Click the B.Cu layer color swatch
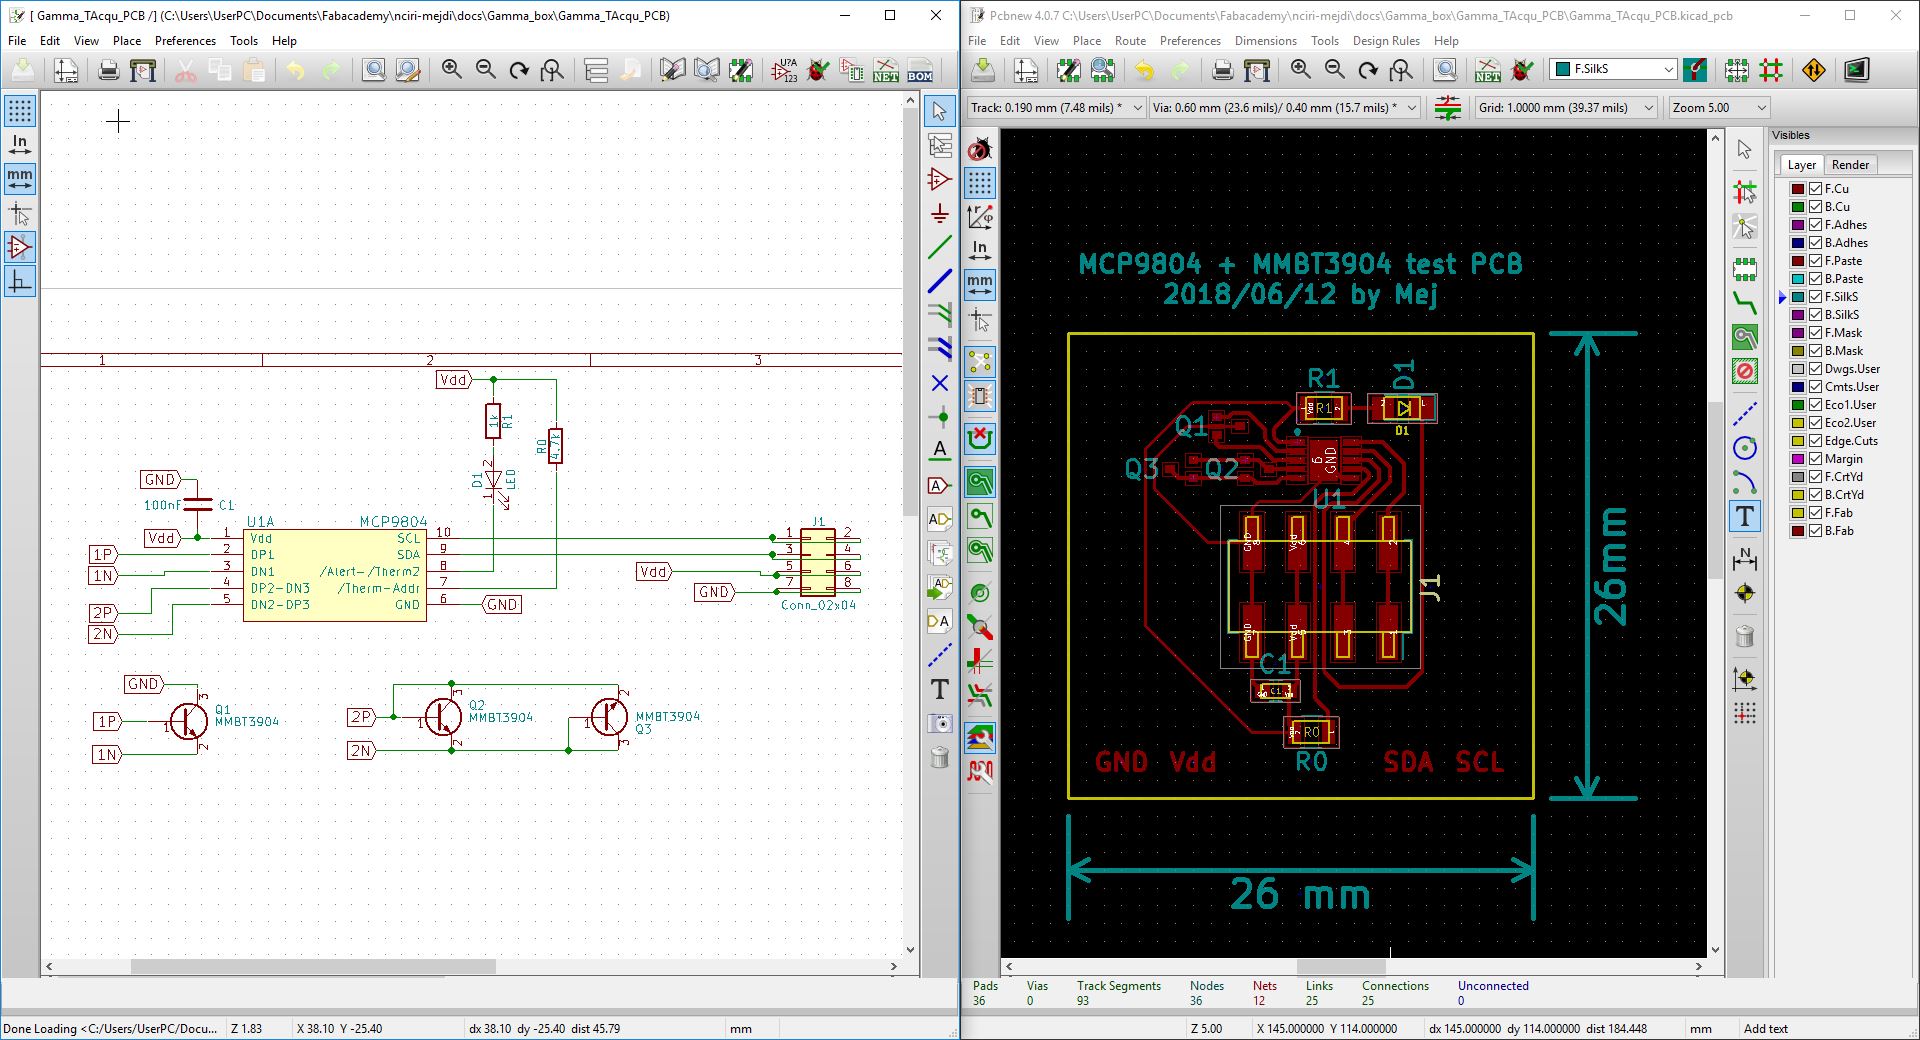Screen dimensions: 1920x1040 coord(1797,207)
